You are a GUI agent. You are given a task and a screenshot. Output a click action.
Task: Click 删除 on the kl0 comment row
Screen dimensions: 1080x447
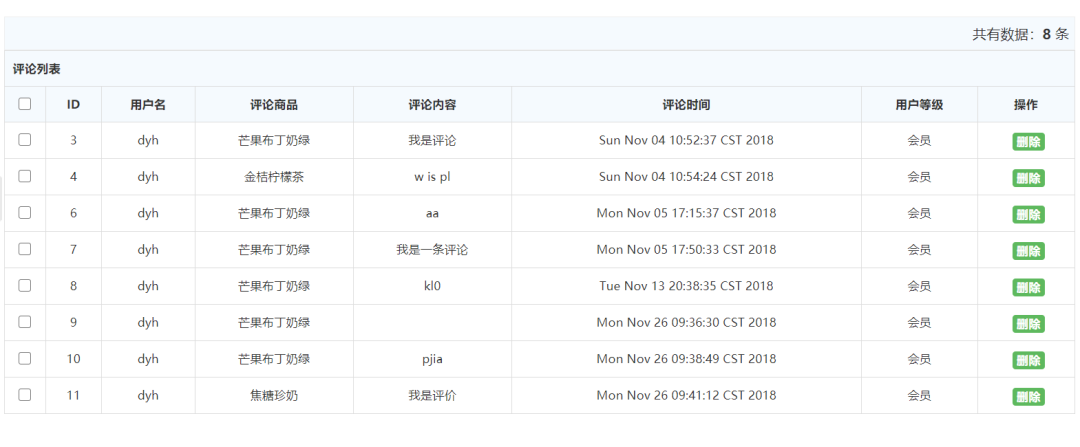(1028, 288)
